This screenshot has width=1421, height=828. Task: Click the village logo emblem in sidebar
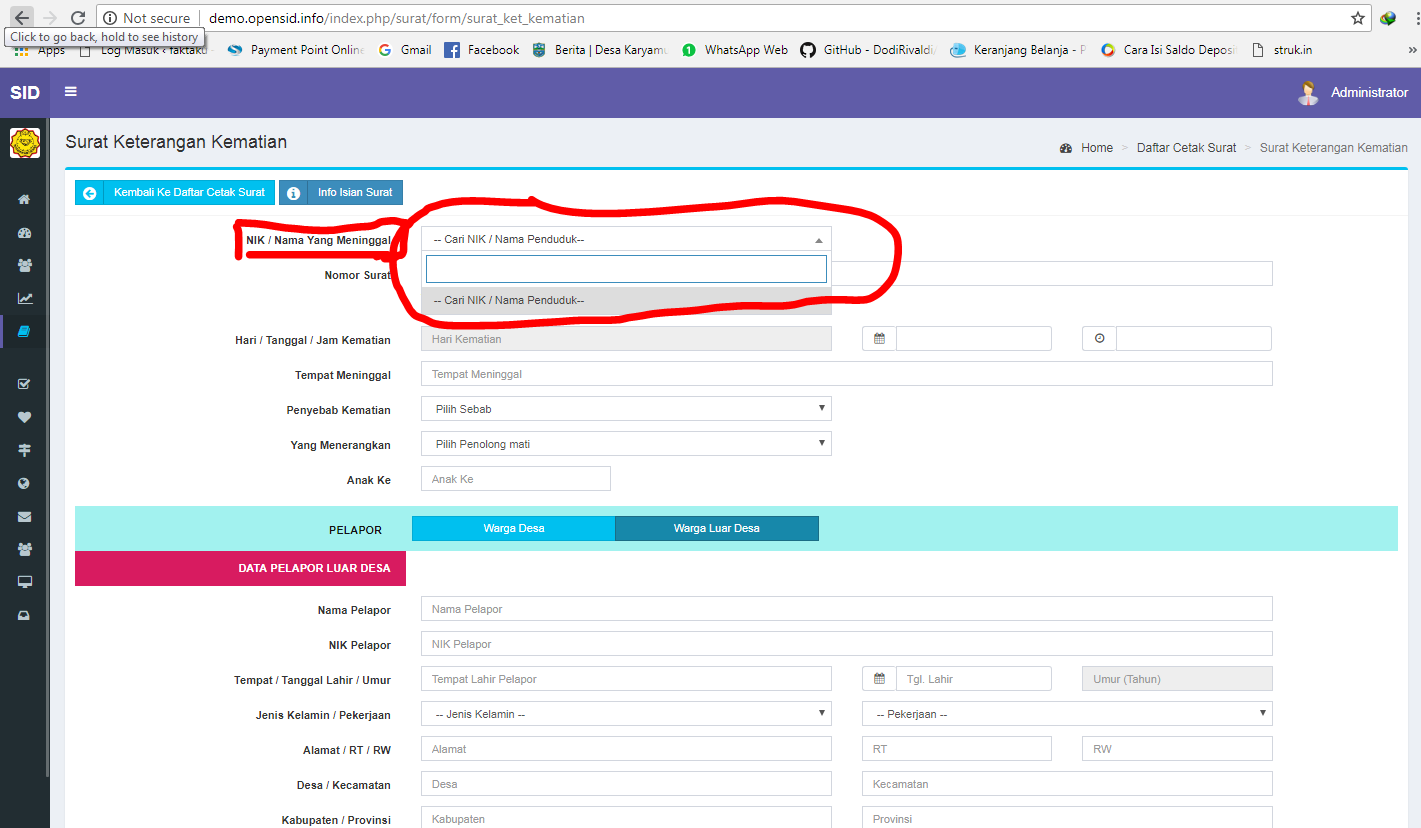(x=24, y=143)
